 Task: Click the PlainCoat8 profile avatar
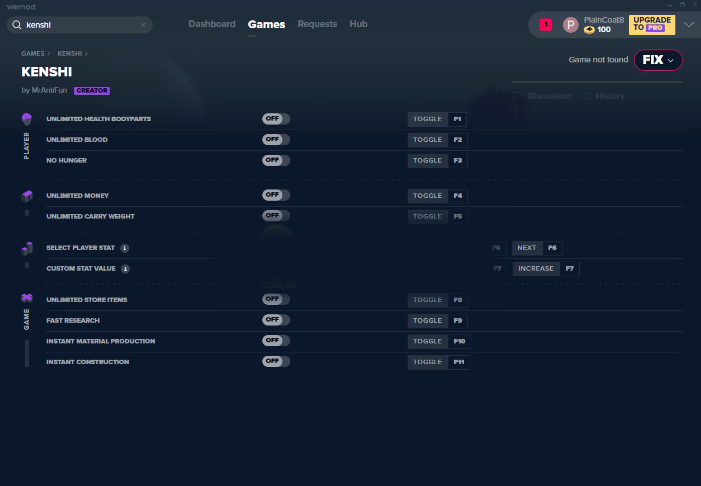570,25
